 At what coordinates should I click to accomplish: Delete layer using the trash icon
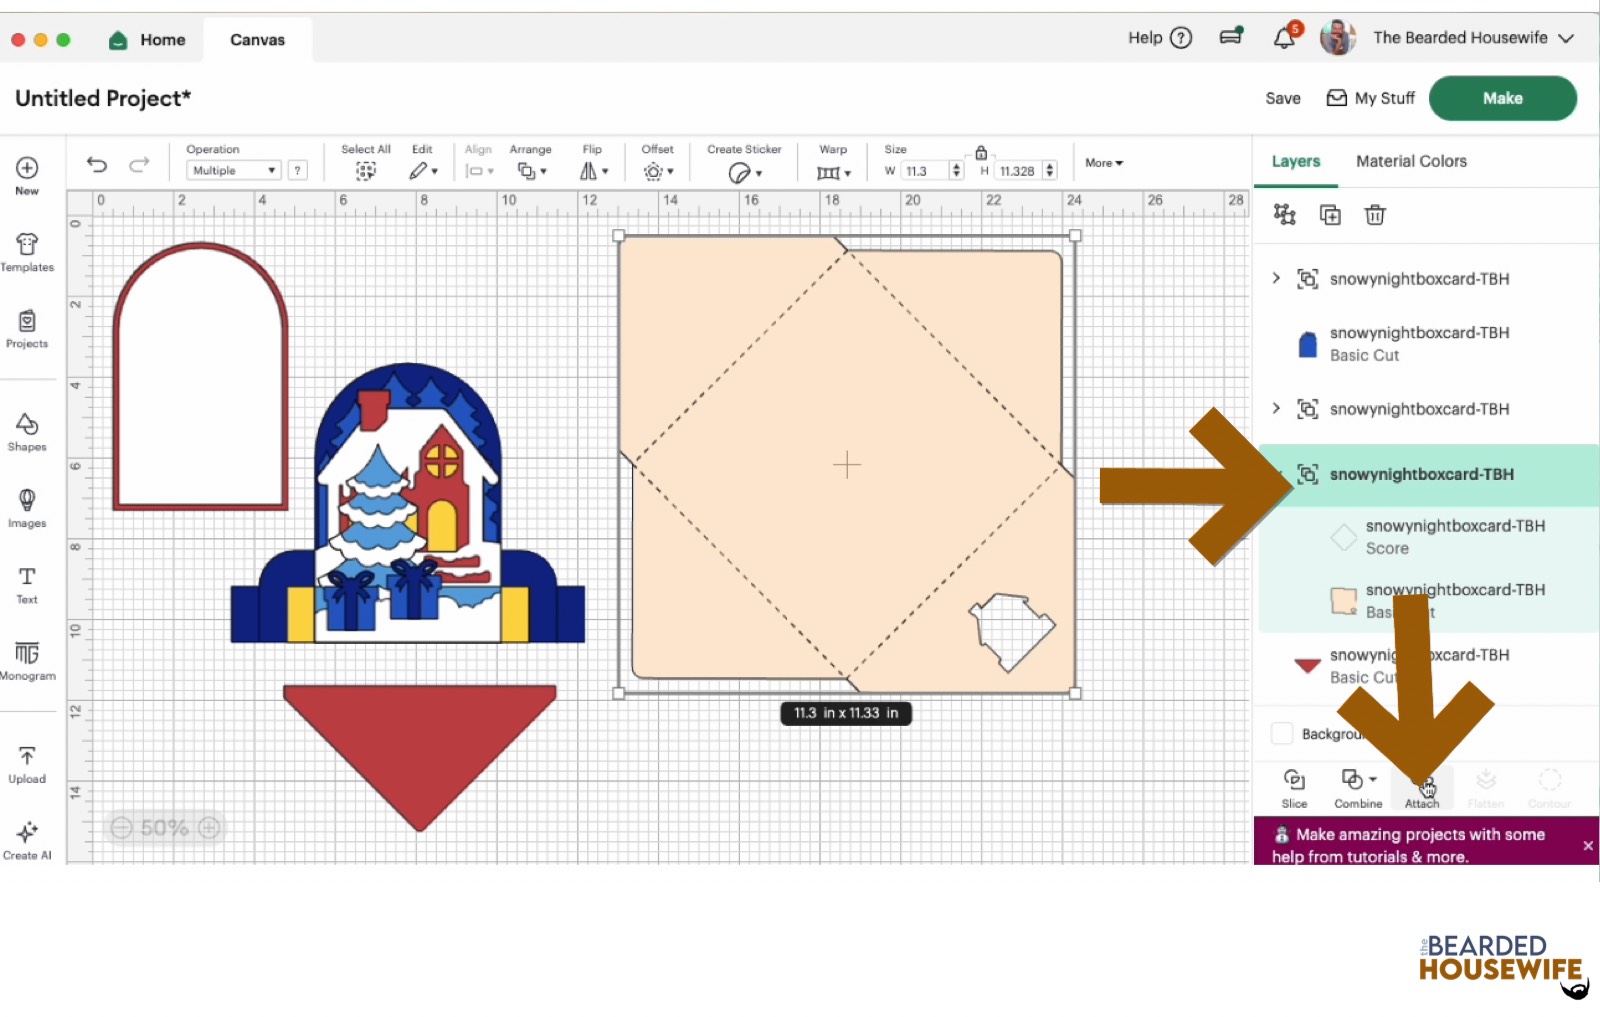coord(1375,215)
